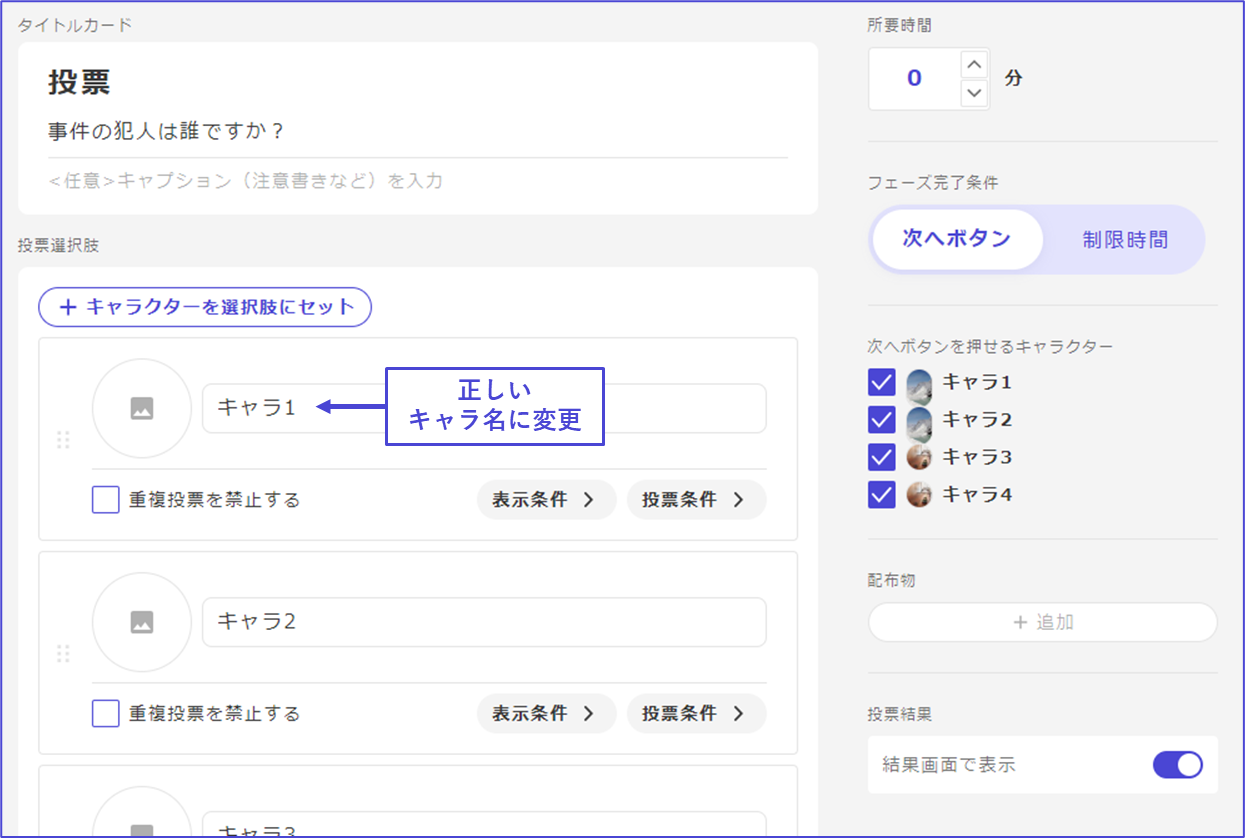Expand 投票条件 for the キャラ1 option
Screen dimensions: 1245x838
tap(696, 500)
